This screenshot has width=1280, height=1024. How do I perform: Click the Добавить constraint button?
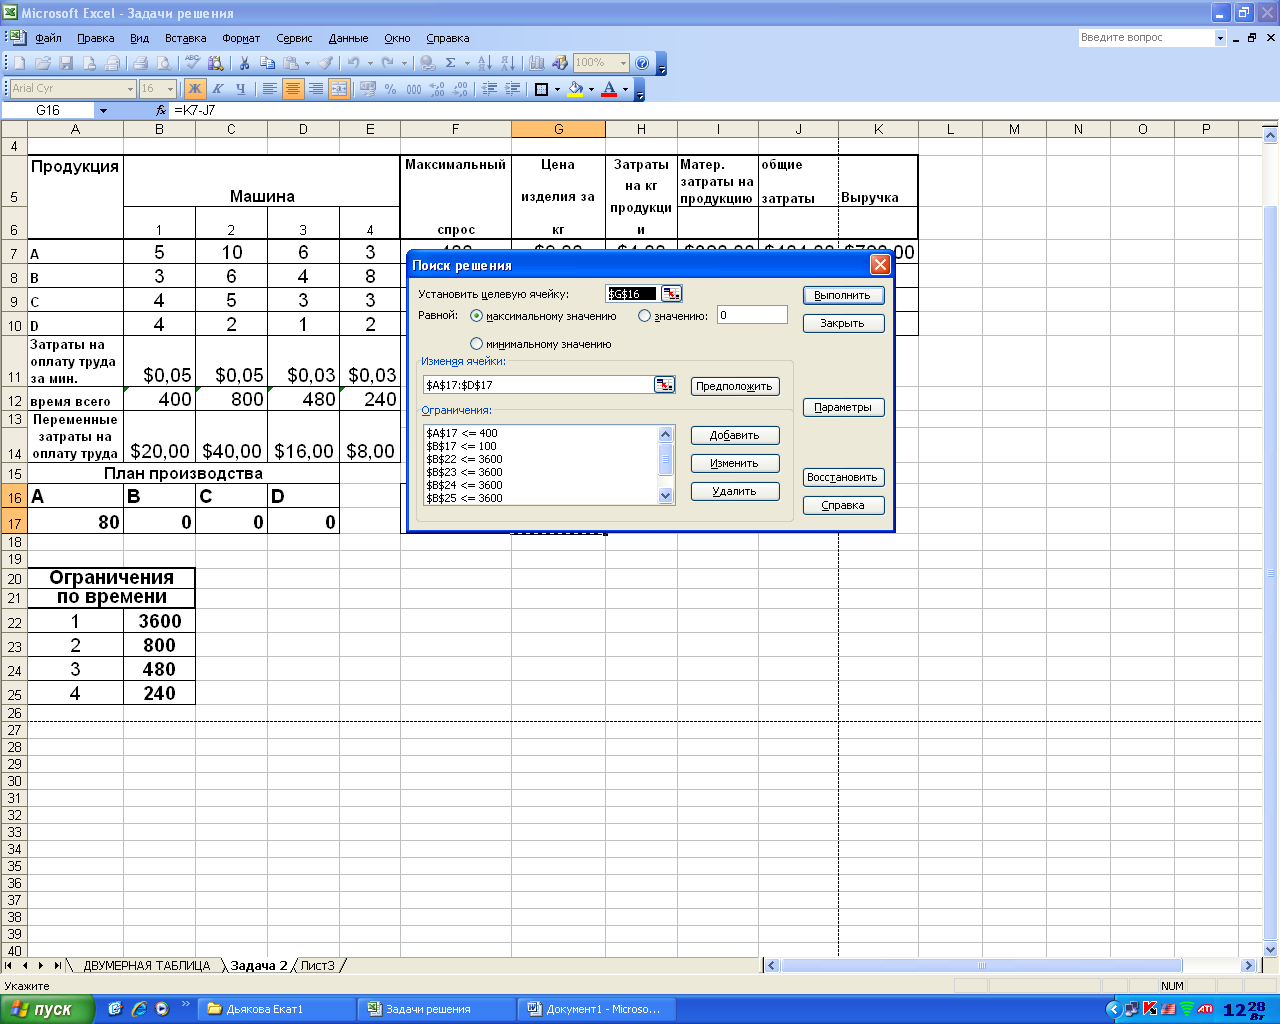734,435
